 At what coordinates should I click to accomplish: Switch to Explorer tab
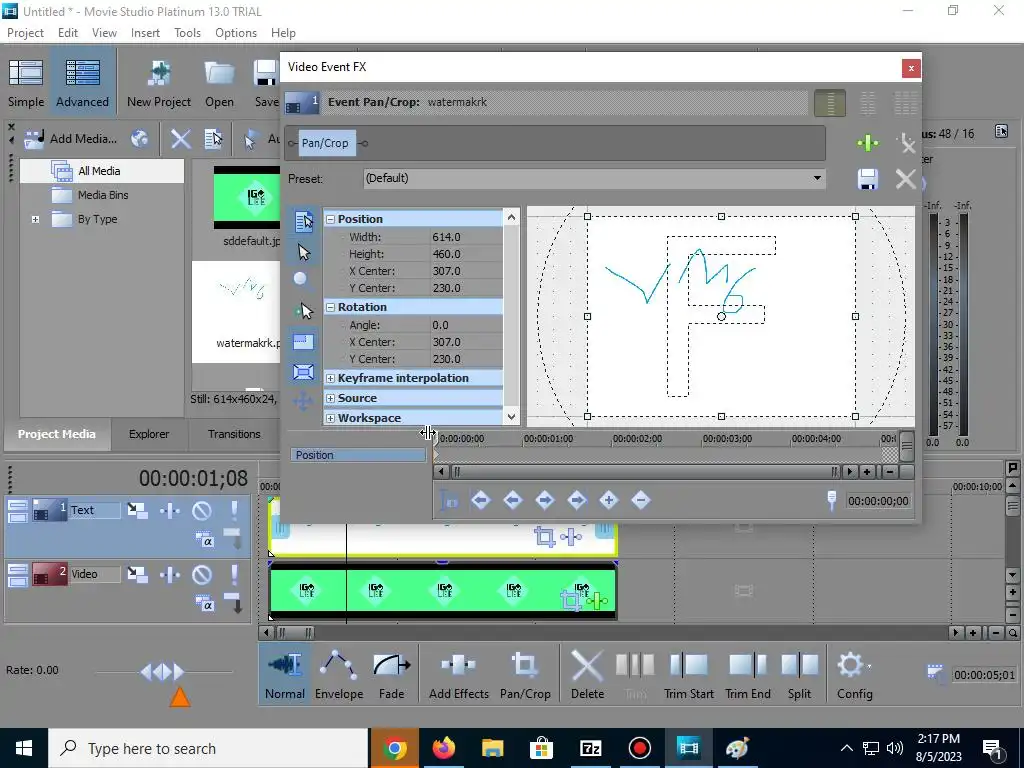coord(149,434)
